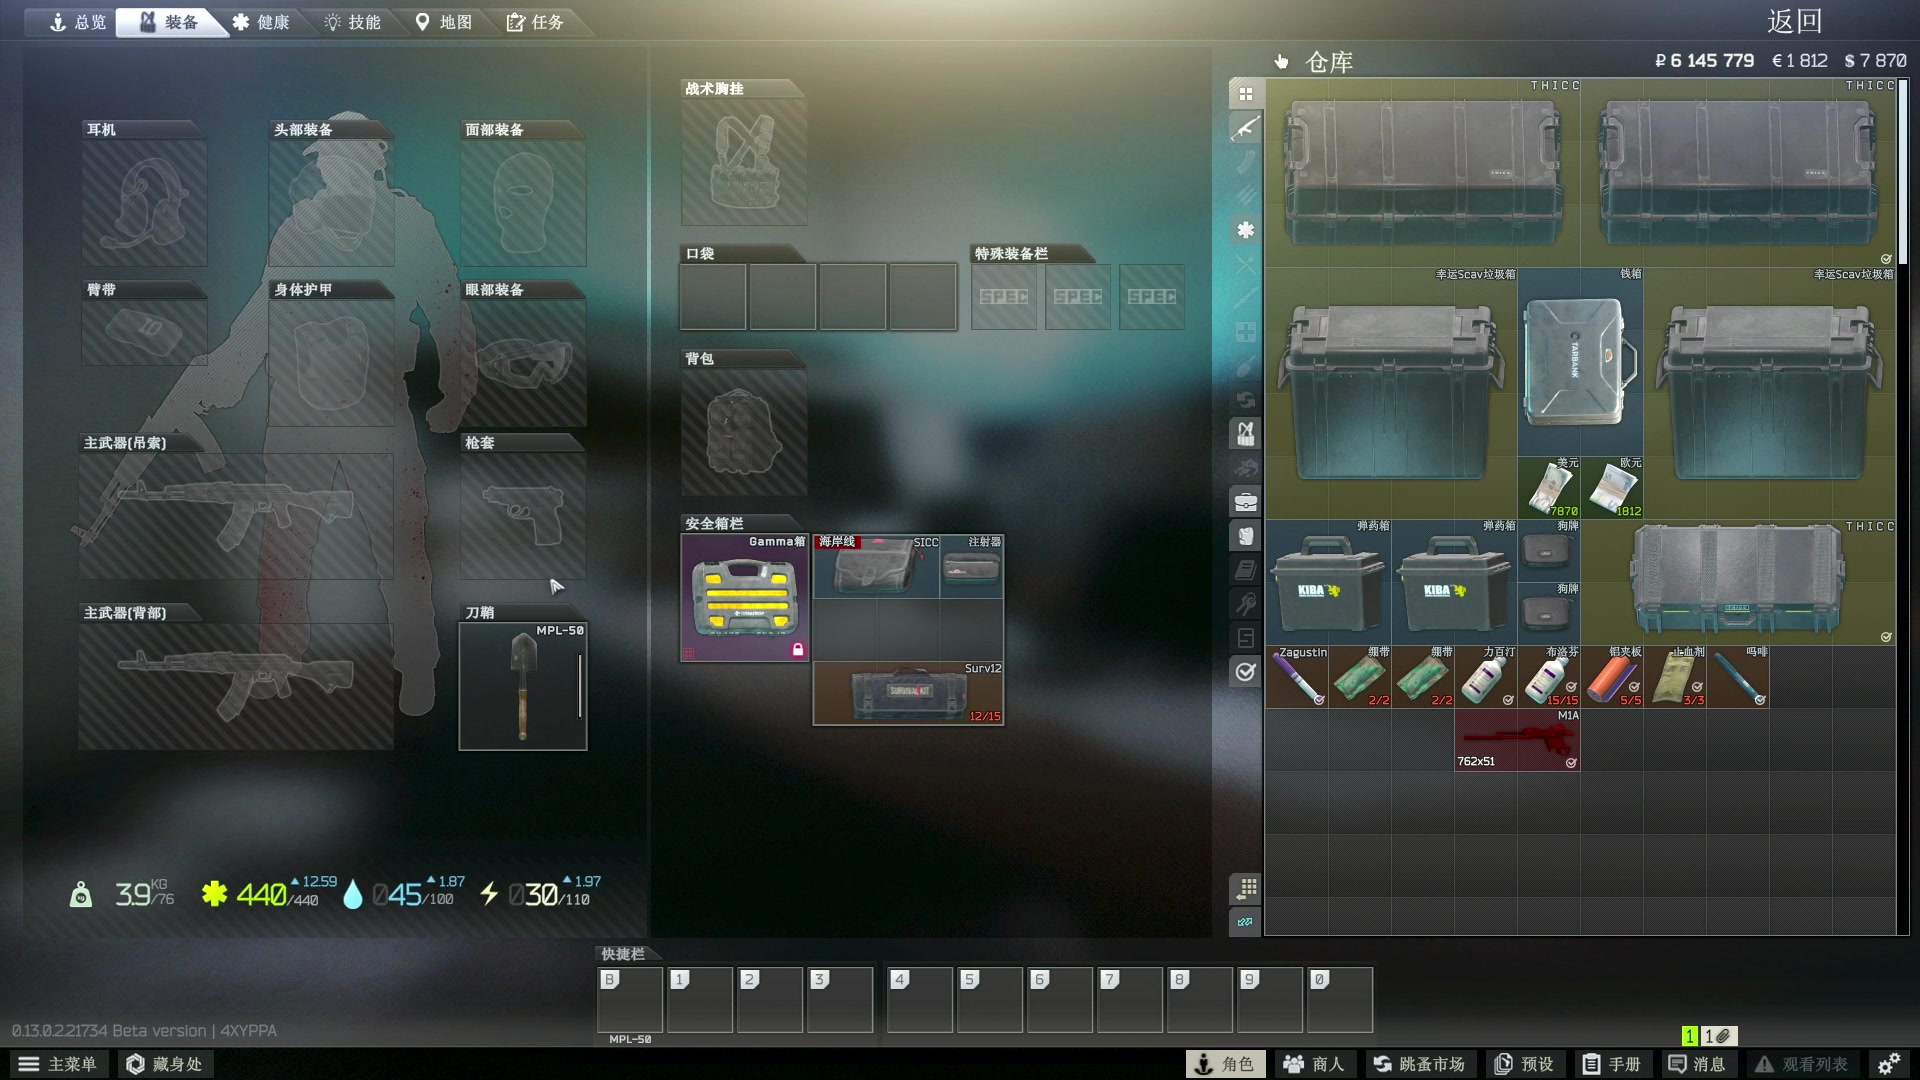Viewport: 1920px width, 1080px height.
Task: Select the Zagustin injector in stash
Action: coord(1297,677)
